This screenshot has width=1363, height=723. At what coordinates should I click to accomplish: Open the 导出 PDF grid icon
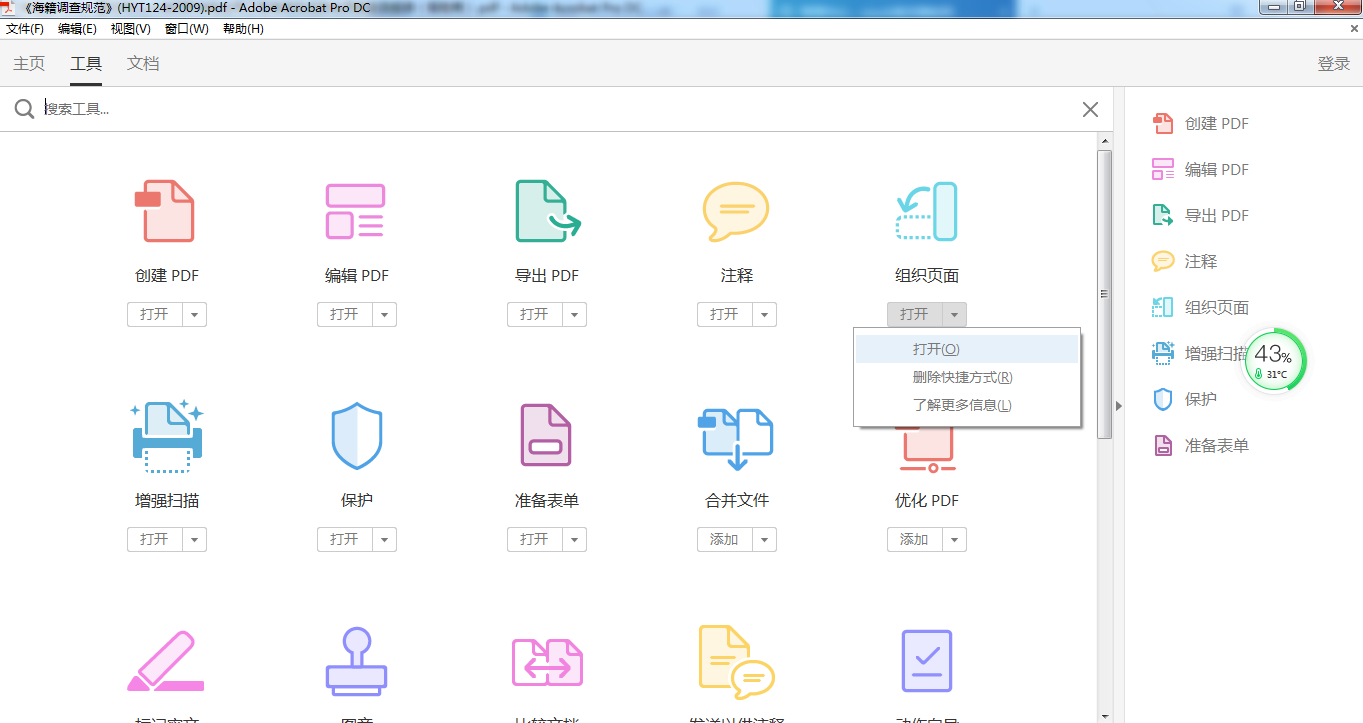pos(547,211)
